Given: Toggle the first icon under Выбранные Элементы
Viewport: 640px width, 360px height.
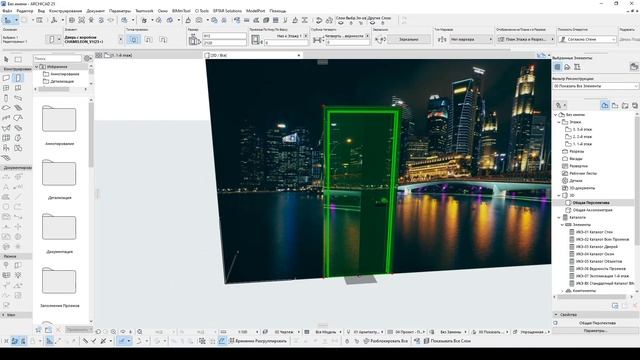Looking at the screenshot, I should (x=558, y=67).
